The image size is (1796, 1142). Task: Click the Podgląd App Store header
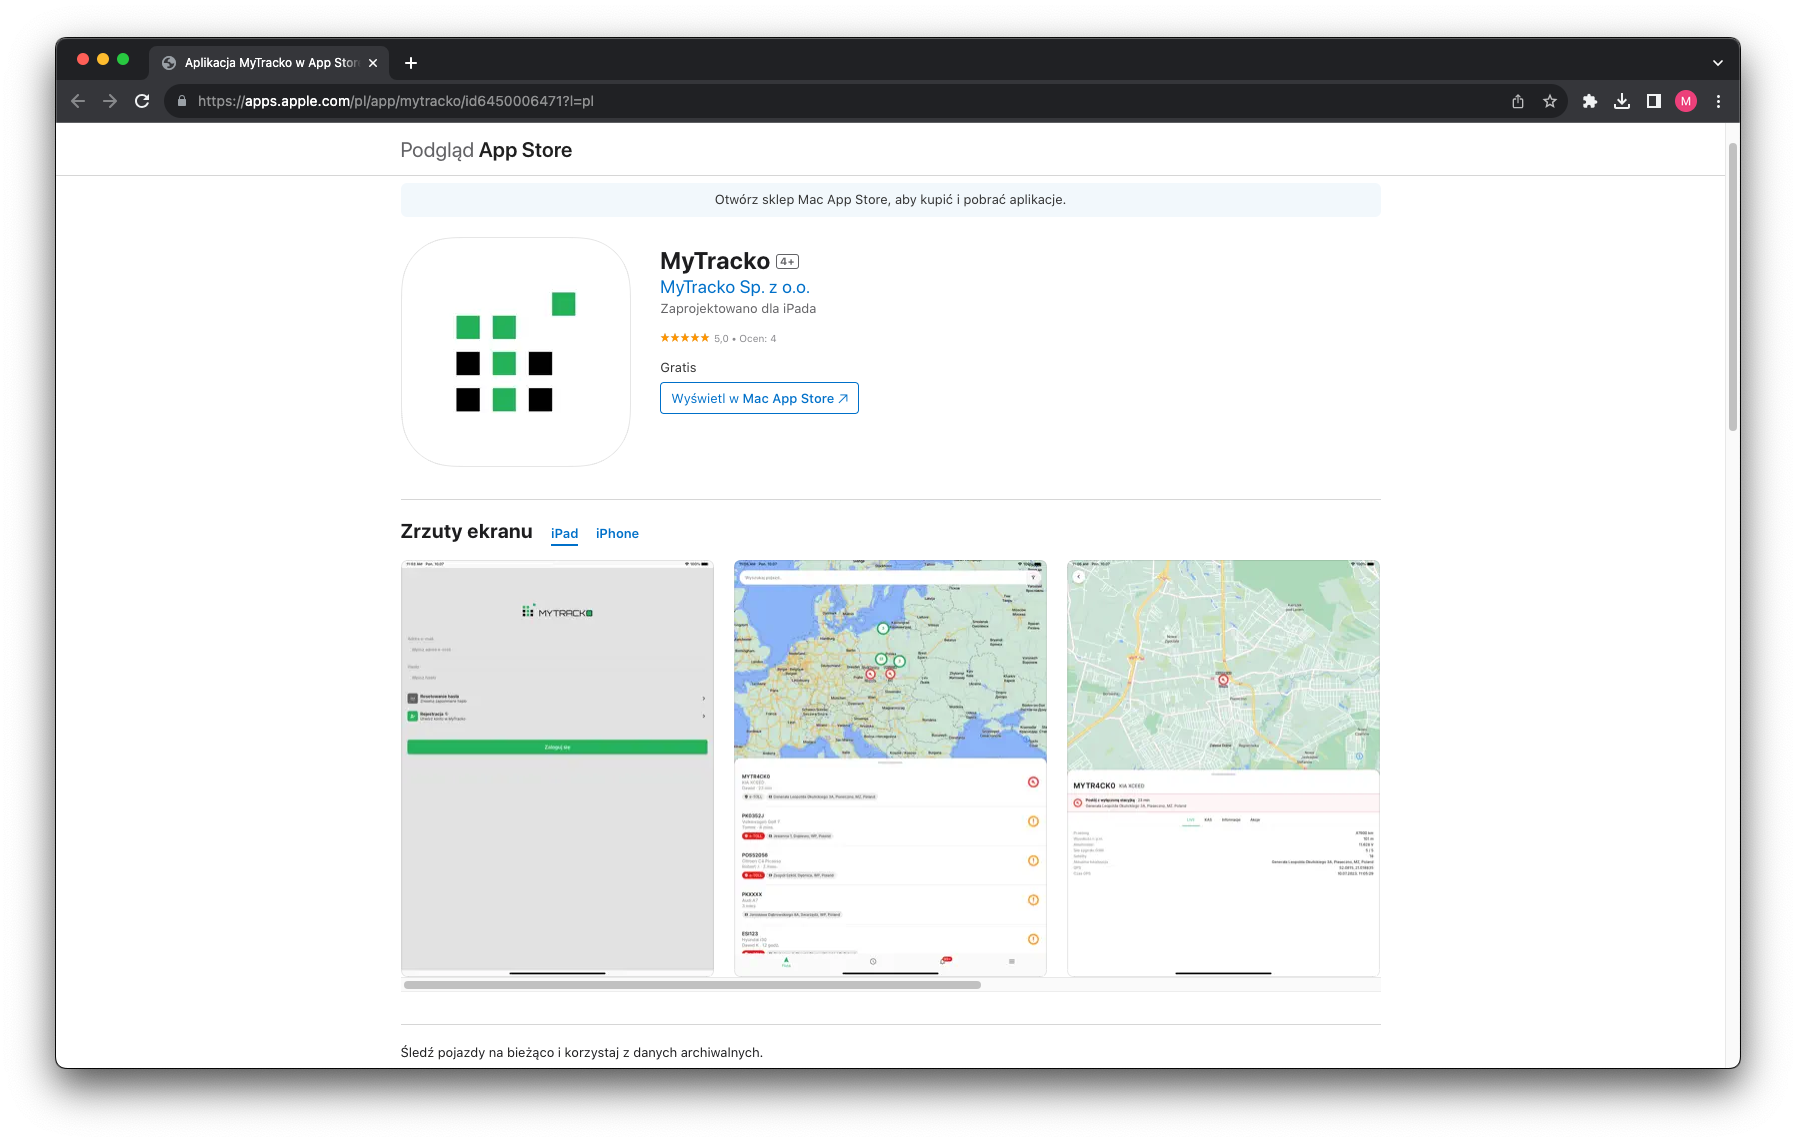[486, 150]
